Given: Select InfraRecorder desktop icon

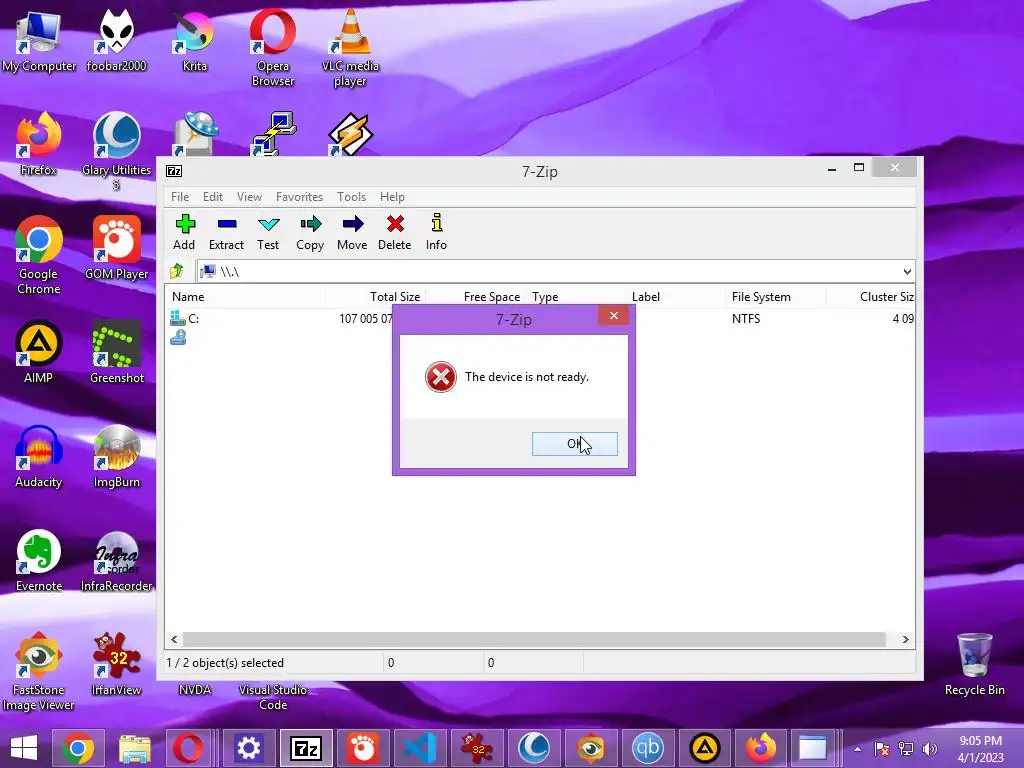Looking at the screenshot, I should point(116,560).
